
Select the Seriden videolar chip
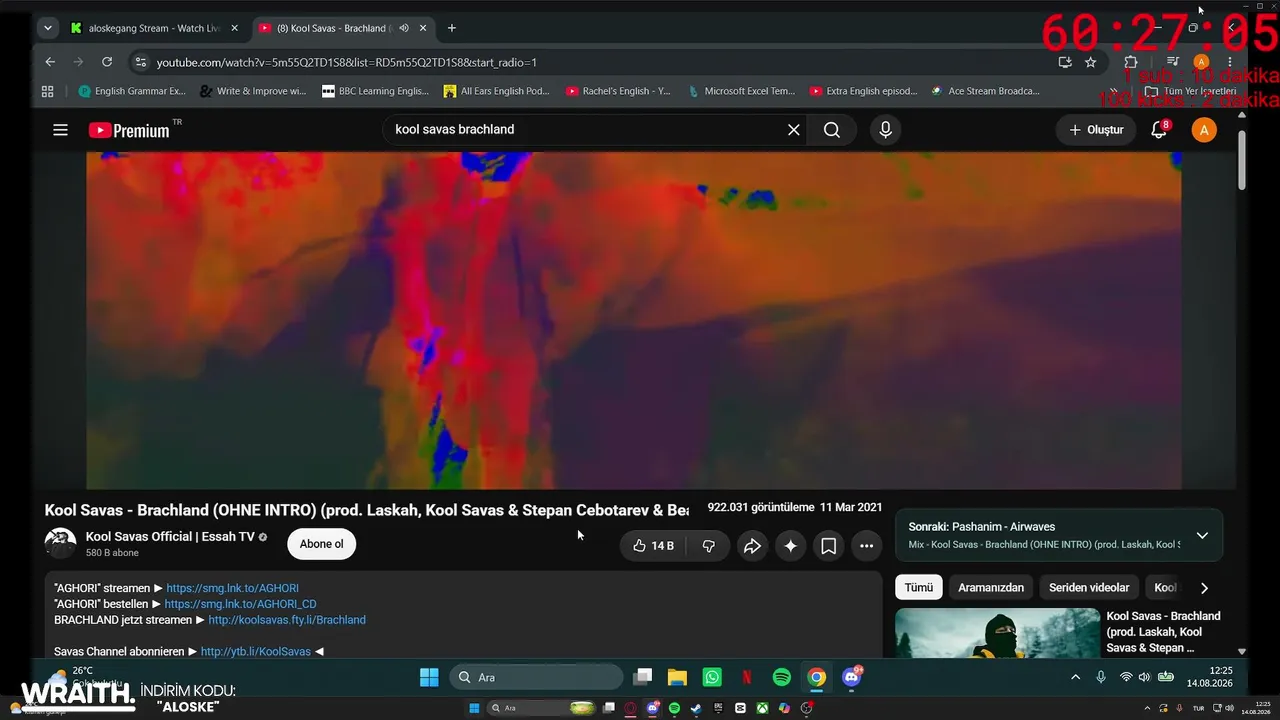tap(1089, 588)
